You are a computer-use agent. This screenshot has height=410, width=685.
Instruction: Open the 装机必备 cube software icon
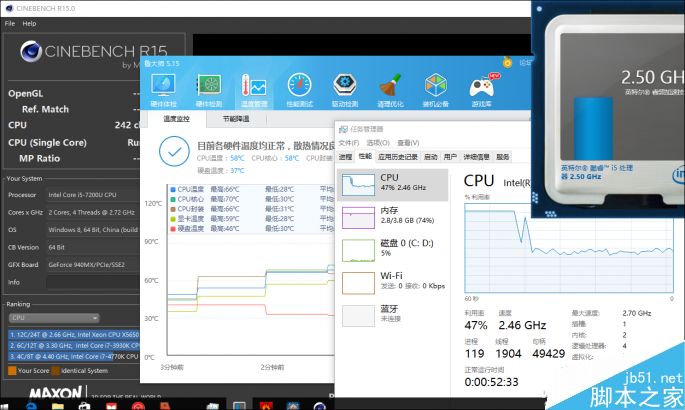pos(436,90)
